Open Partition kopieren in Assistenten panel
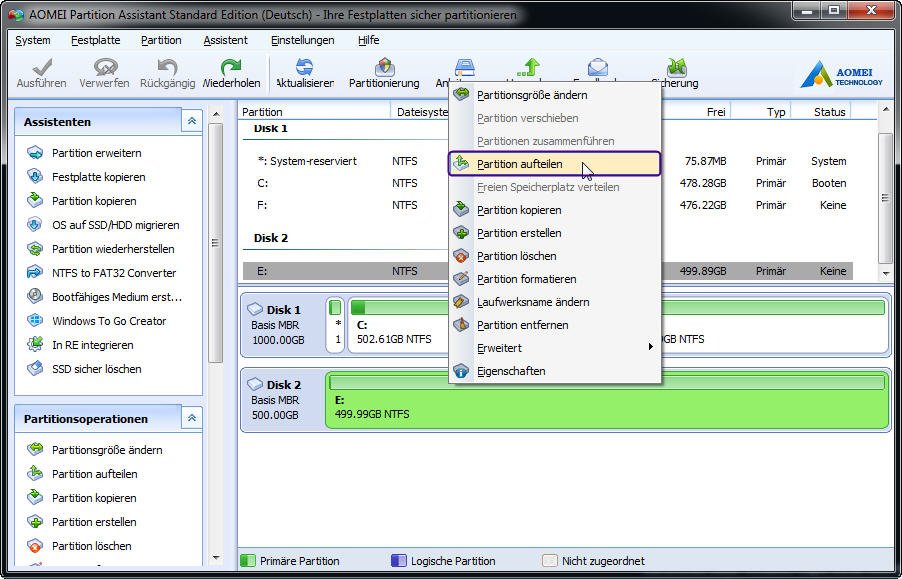This screenshot has height=579, width=902. coord(82,201)
